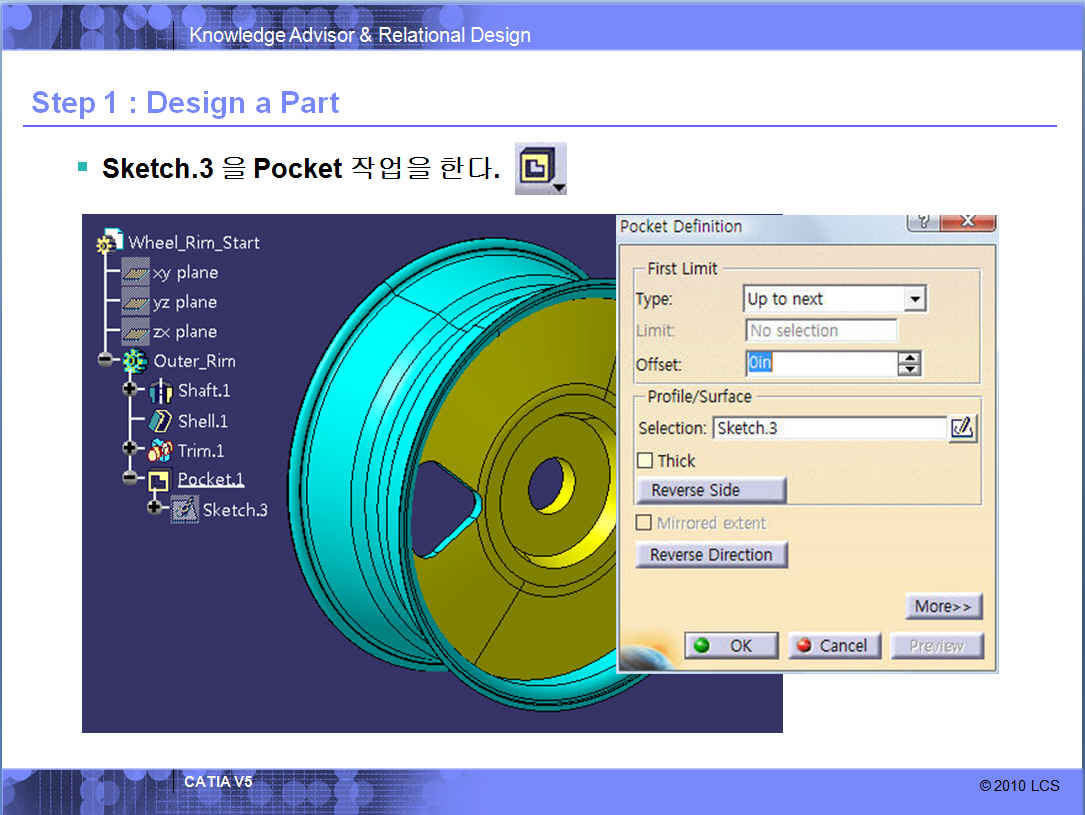Open sketcher icon next to Selection field
The width and height of the screenshot is (1085, 815).
(x=962, y=428)
